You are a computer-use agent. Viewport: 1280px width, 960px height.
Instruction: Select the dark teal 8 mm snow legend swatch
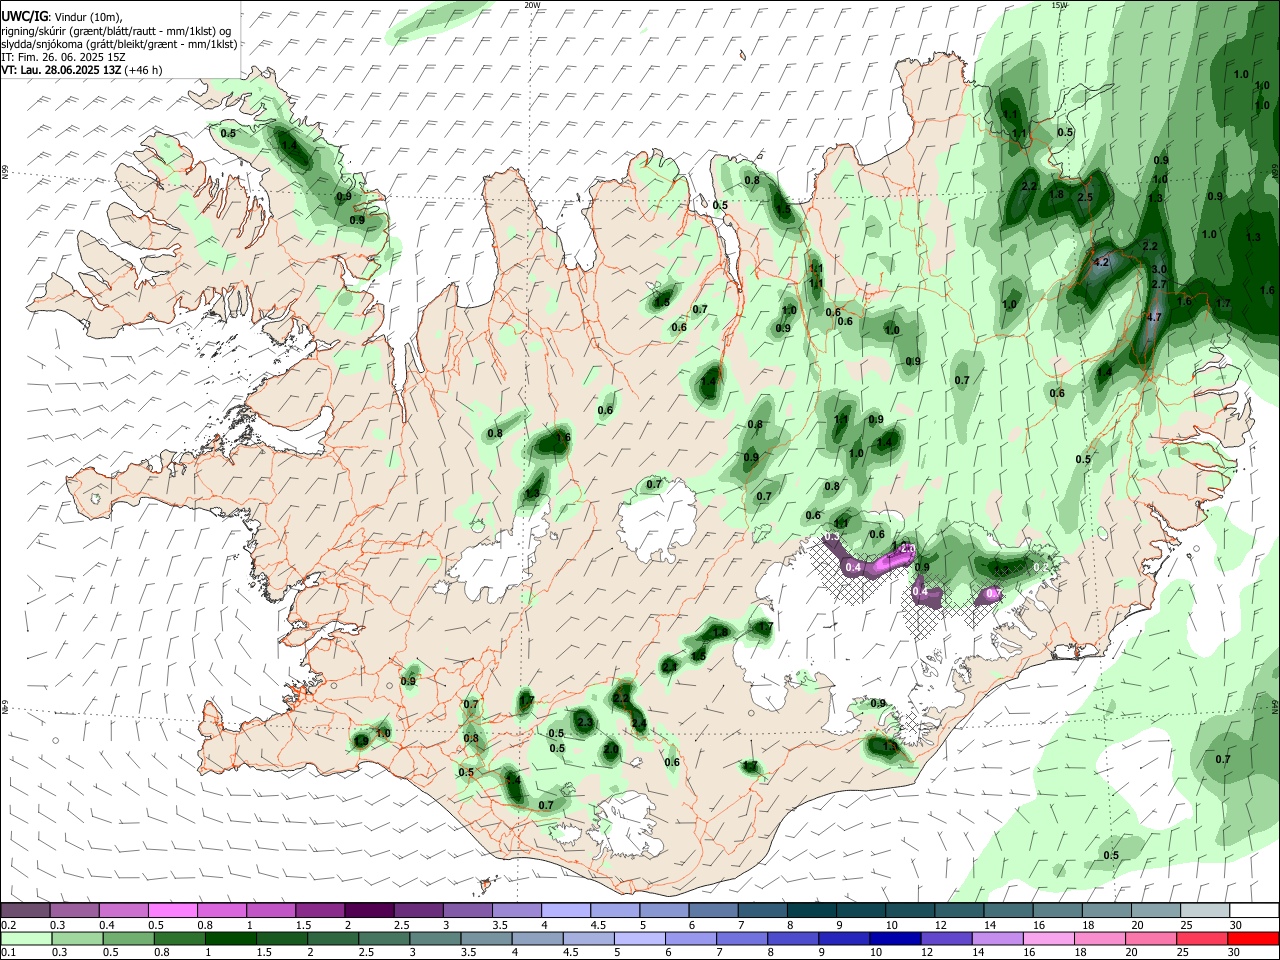pos(811,910)
